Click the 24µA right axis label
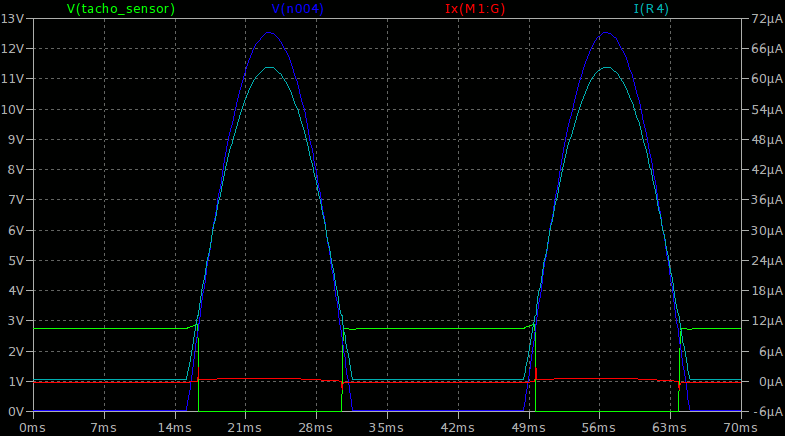The height and width of the screenshot is (436, 785). pyautogui.click(x=767, y=261)
